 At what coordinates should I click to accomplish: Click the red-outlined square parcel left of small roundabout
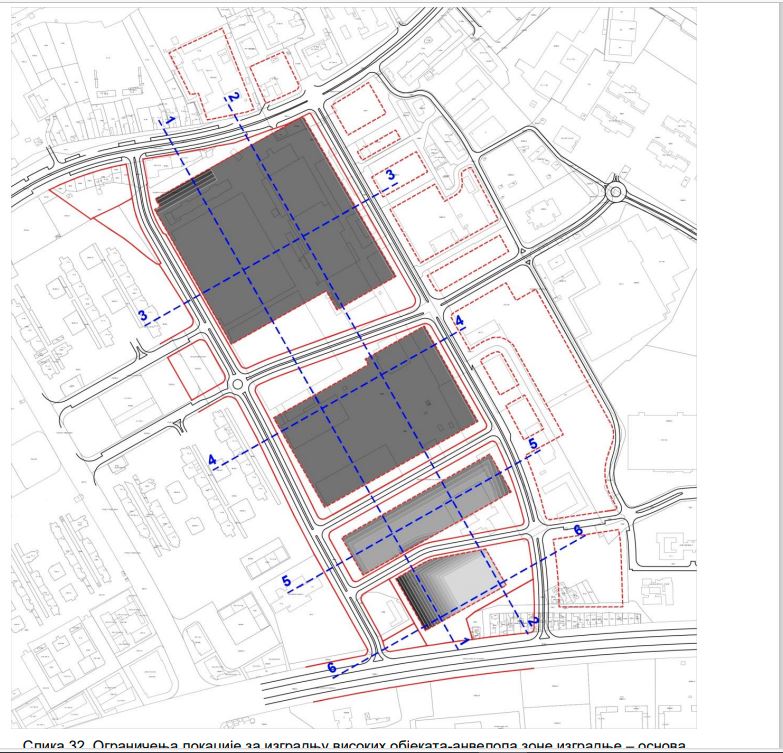tap(195, 368)
